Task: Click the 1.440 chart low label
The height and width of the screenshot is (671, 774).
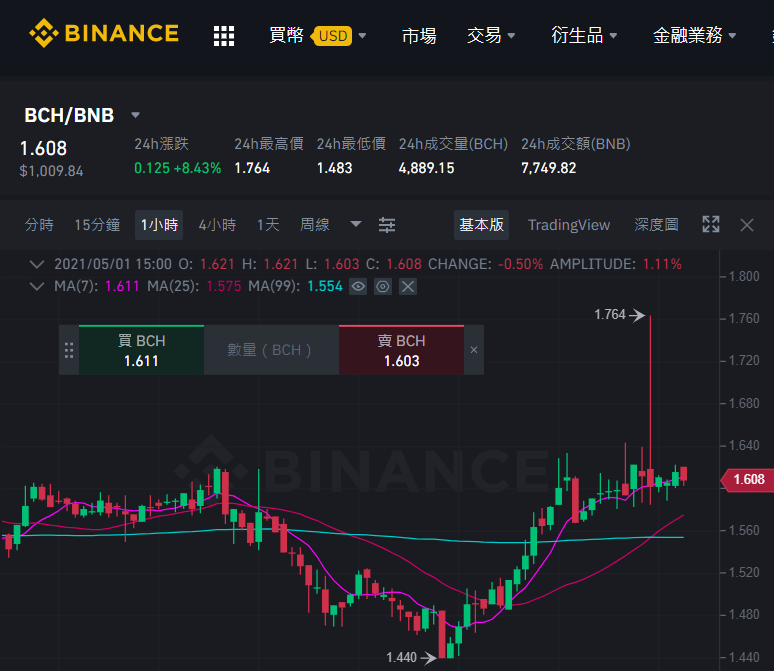Action: (401, 657)
